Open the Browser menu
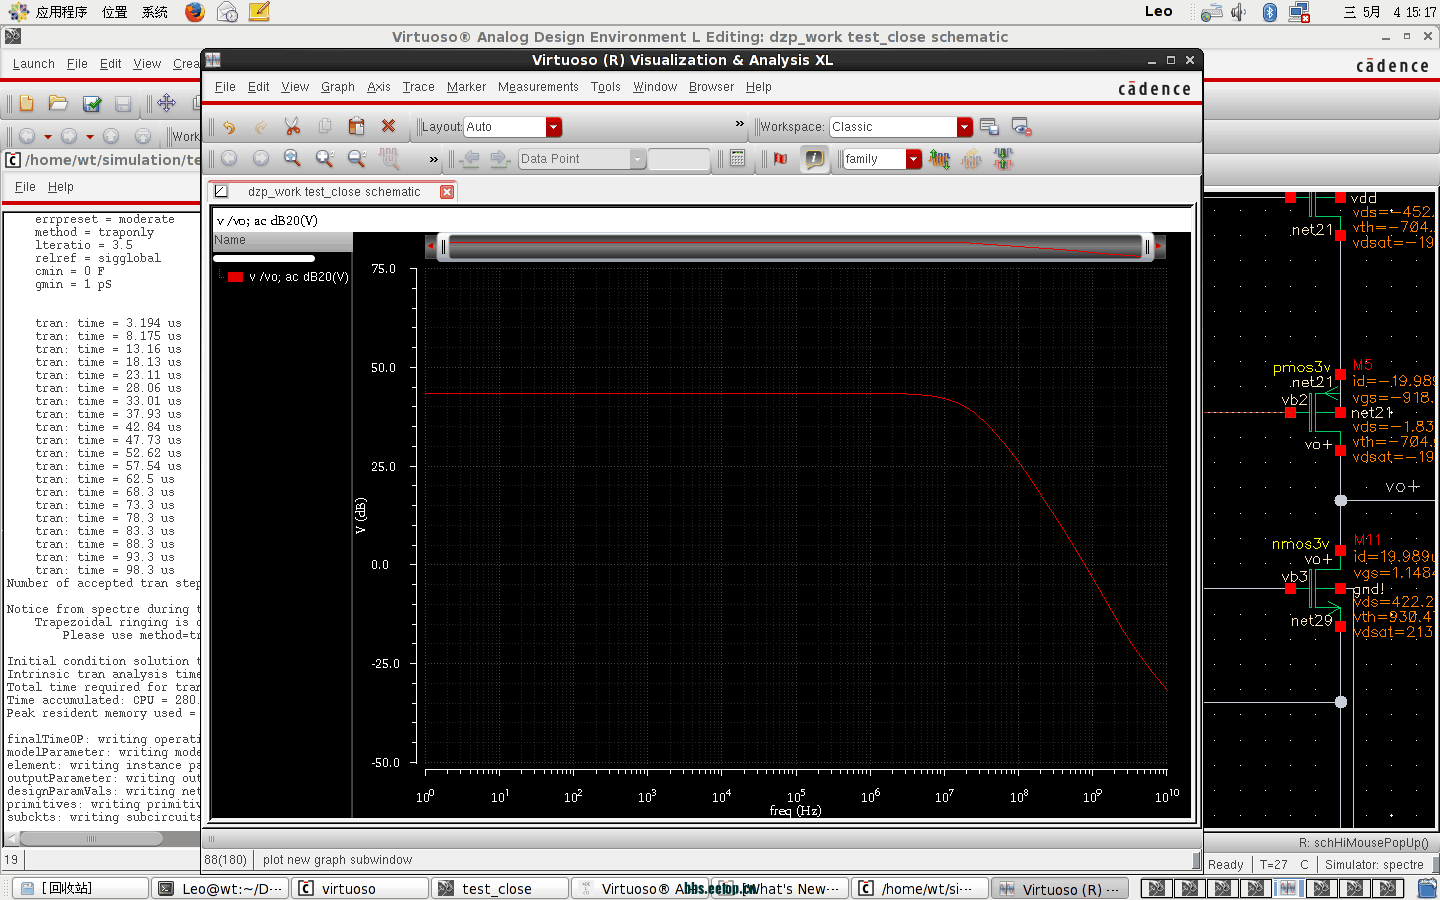Image resolution: width=1440 pixels, height=900 pixels. click(x=711, y=87)
